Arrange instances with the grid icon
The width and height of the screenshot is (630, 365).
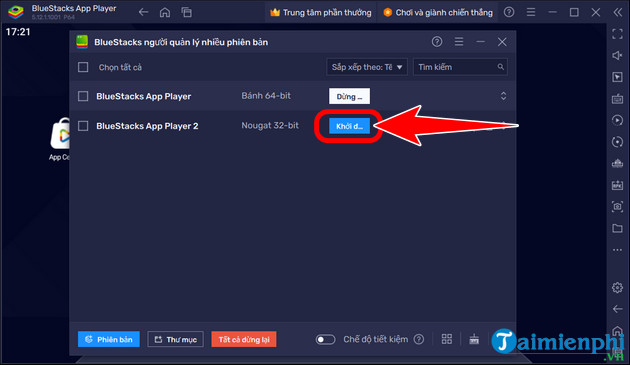[447, 339]
